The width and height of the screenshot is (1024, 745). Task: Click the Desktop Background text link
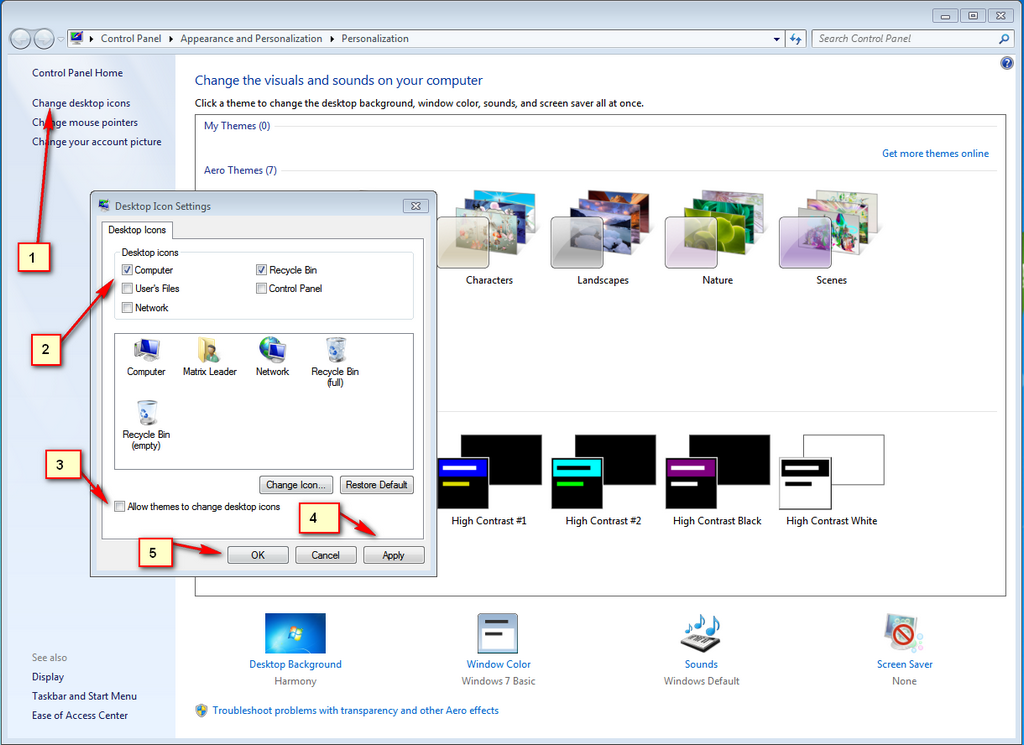[x=295, y=664]
